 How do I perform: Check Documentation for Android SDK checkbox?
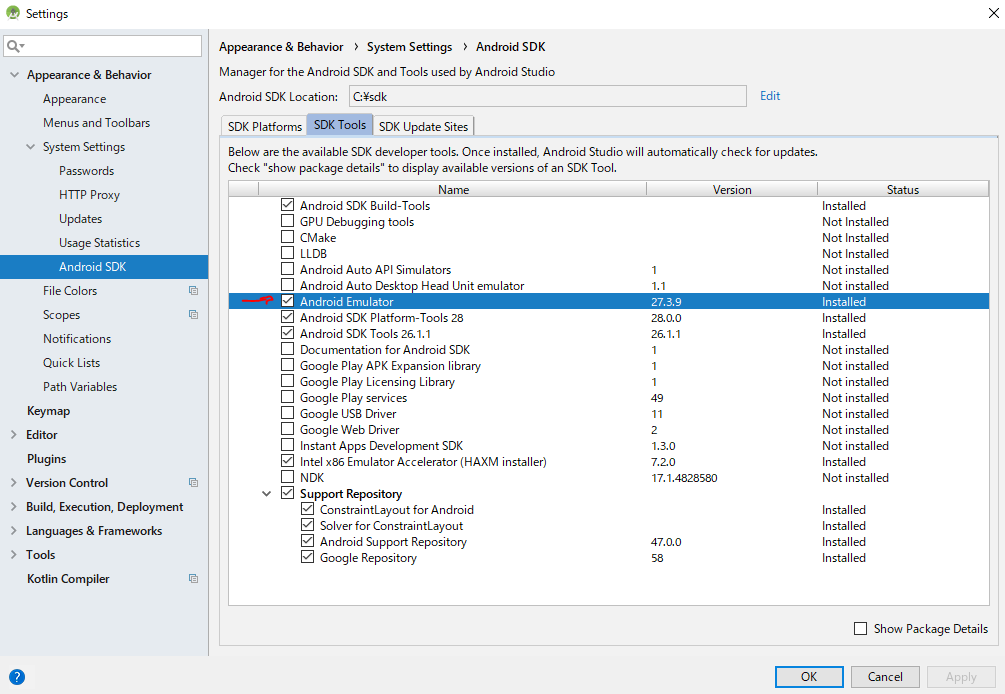pyautogui.click(x=287, y=349)
